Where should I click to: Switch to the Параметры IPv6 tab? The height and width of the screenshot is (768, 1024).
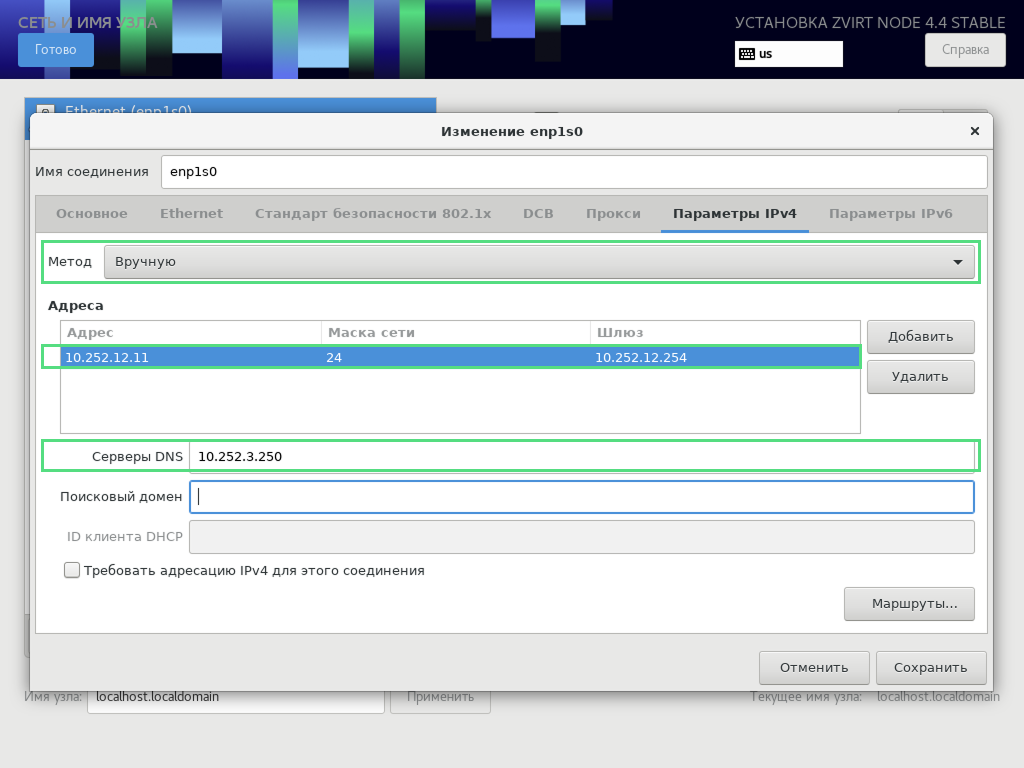point(891,214)
